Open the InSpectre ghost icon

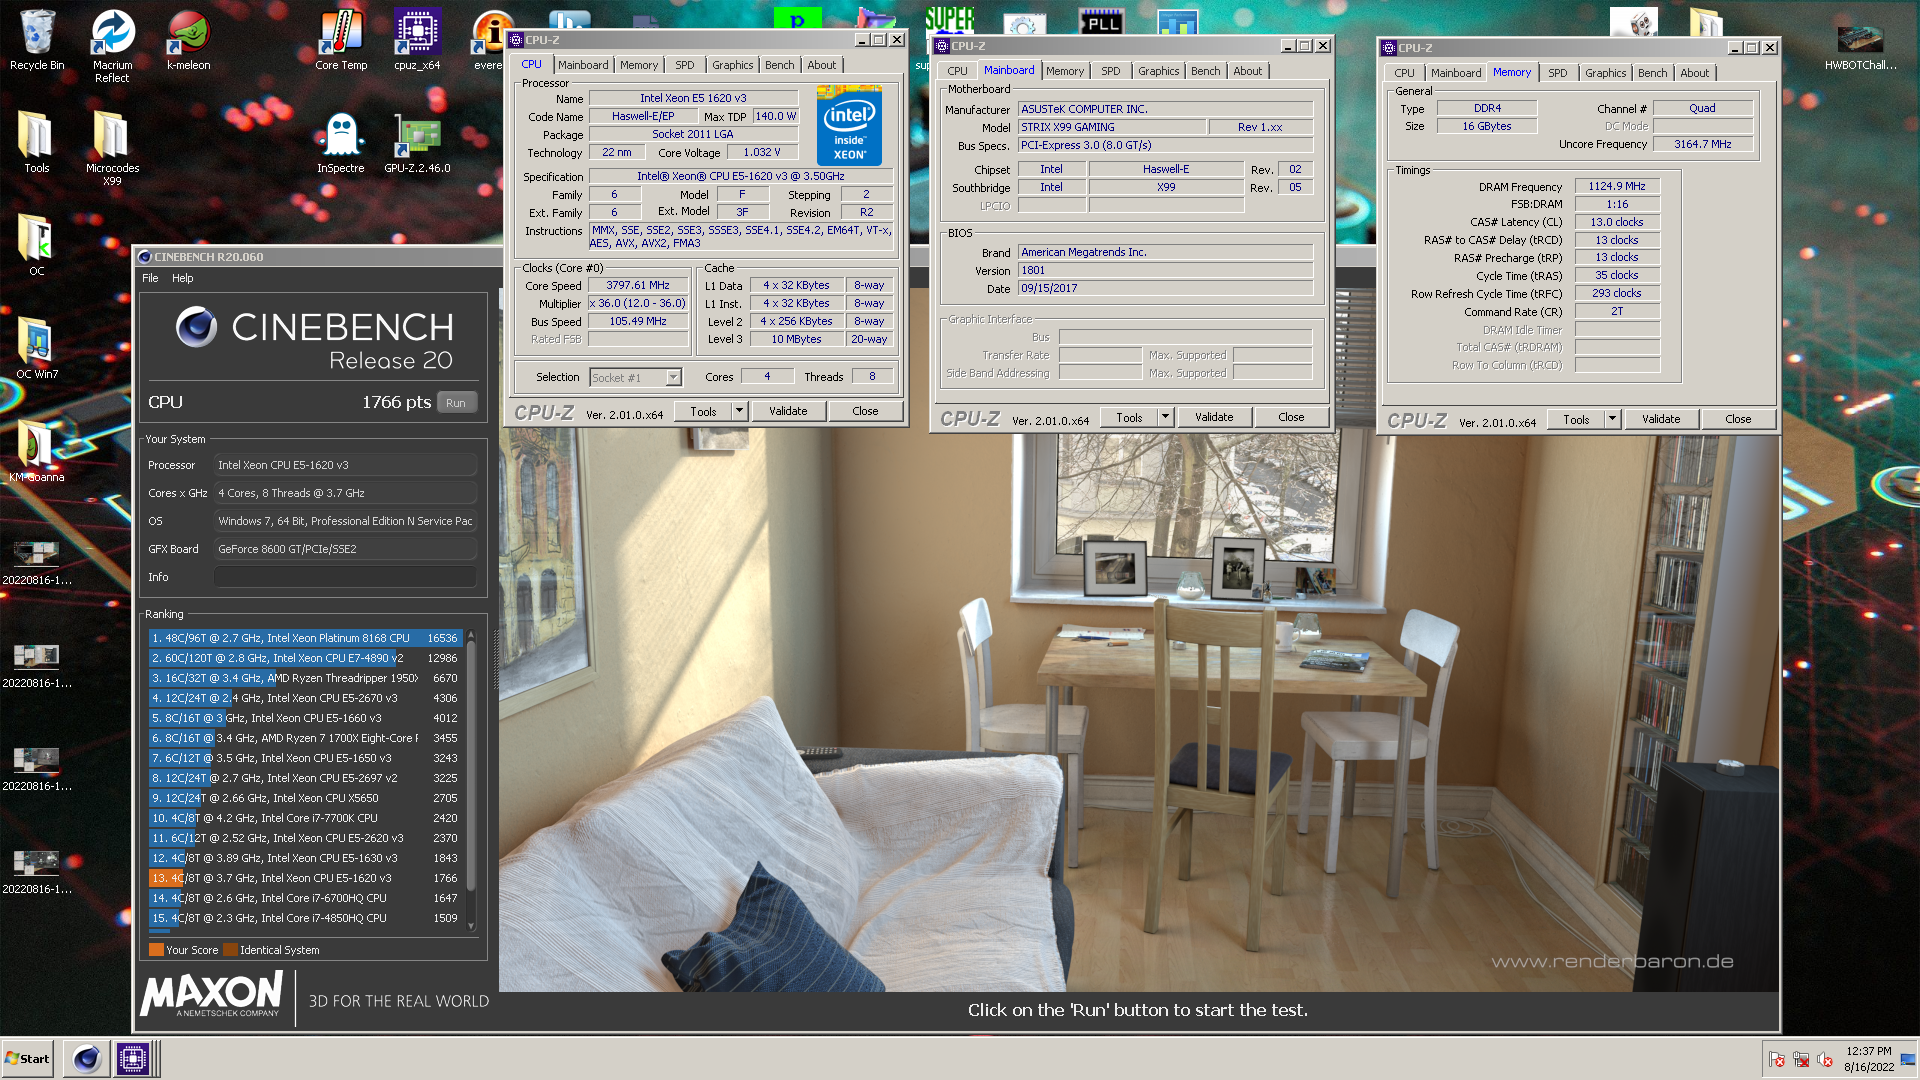pos(341,143)
